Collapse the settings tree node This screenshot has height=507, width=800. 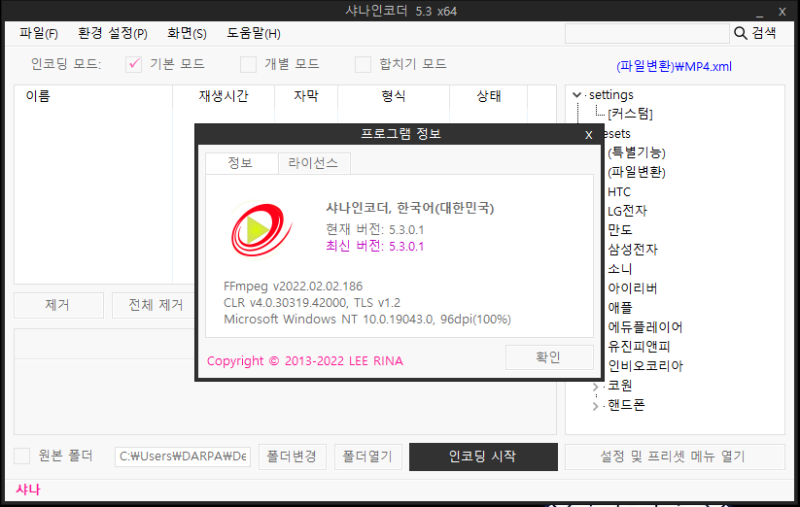577,95
